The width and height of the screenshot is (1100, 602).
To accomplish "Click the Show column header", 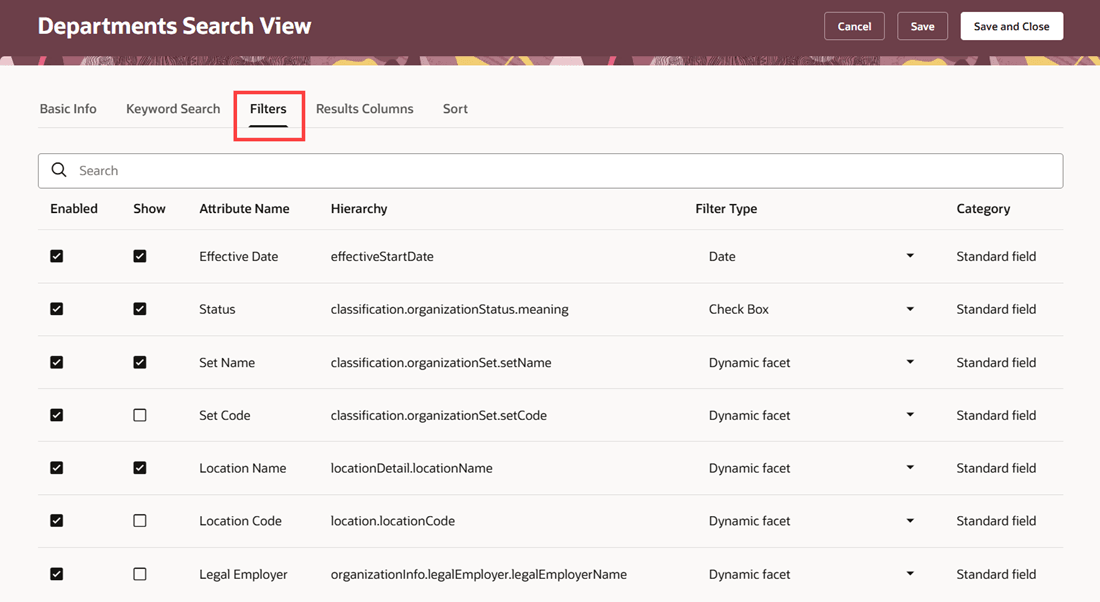I will pyautogui.click(x=149, y=208).
